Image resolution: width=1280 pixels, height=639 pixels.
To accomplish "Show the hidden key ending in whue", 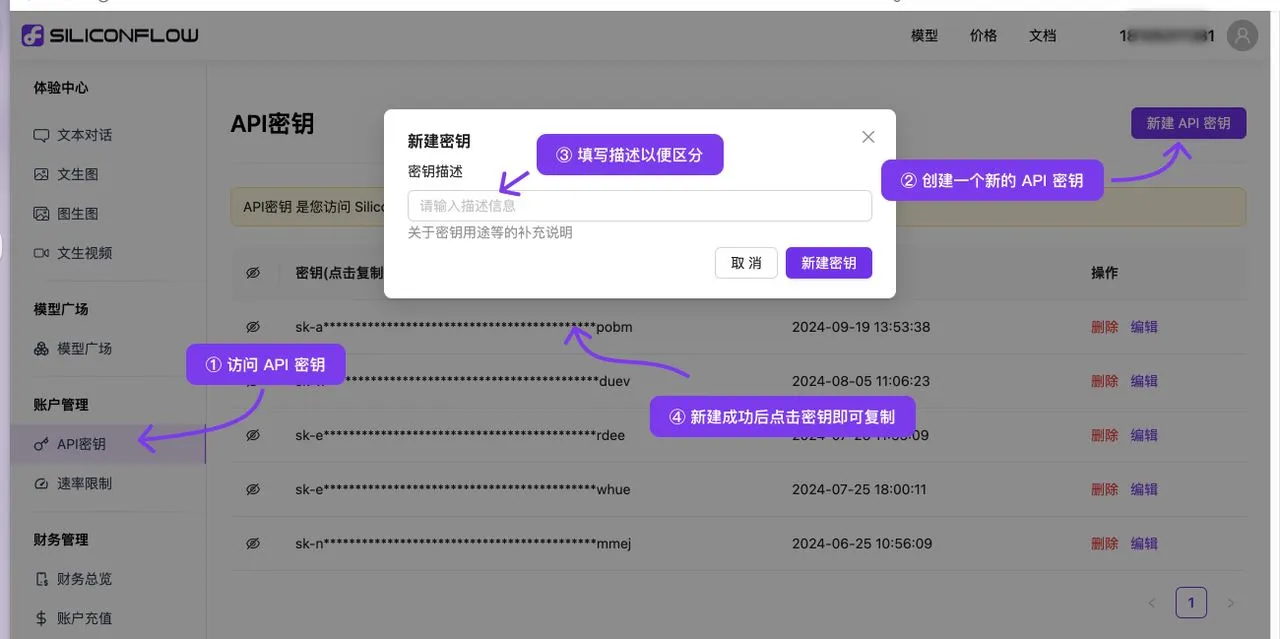I will [252, 489].
